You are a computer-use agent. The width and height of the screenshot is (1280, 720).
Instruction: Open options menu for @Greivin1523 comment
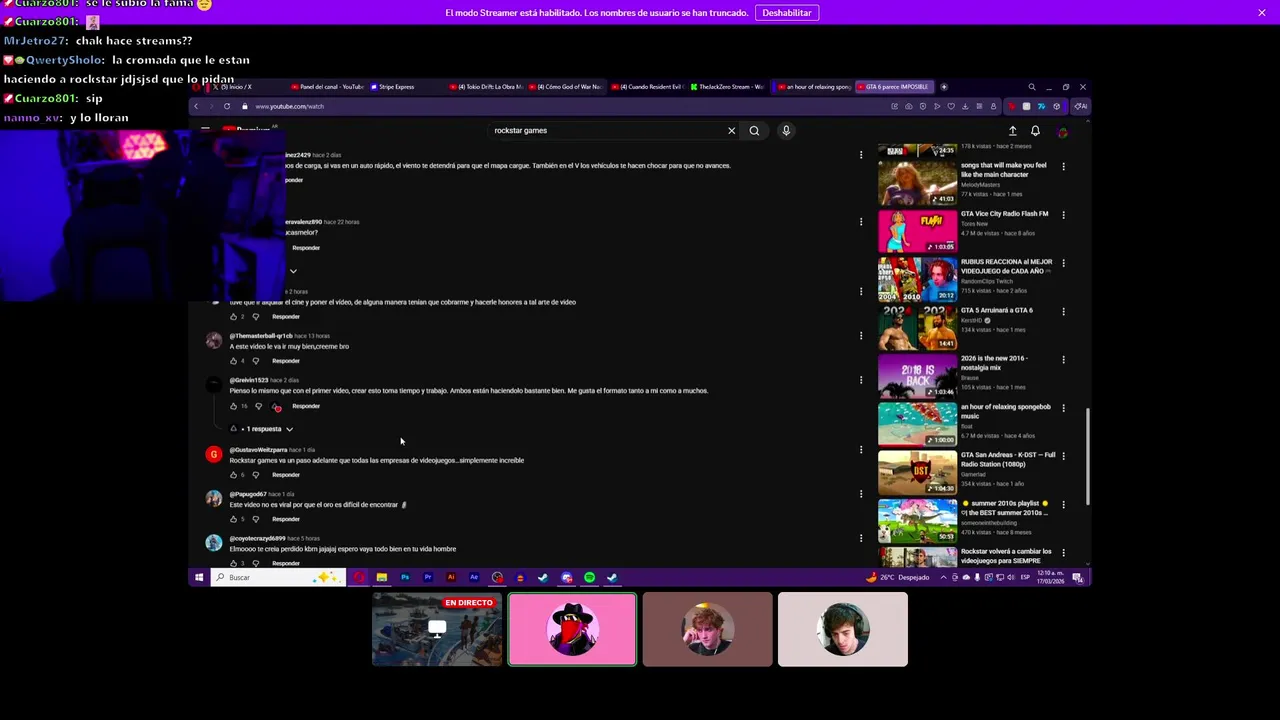(x=861, y=380)
